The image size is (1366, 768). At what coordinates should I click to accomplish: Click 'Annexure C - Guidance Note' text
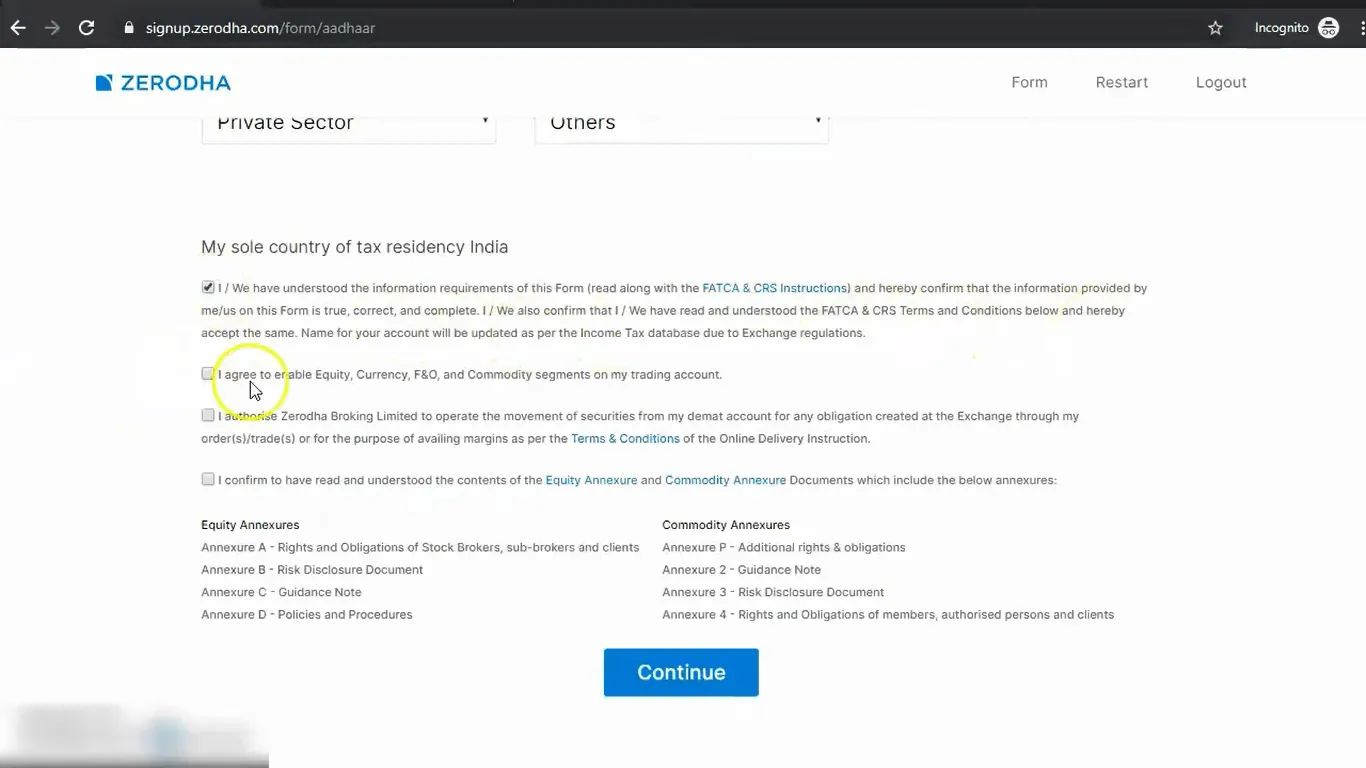281,592
